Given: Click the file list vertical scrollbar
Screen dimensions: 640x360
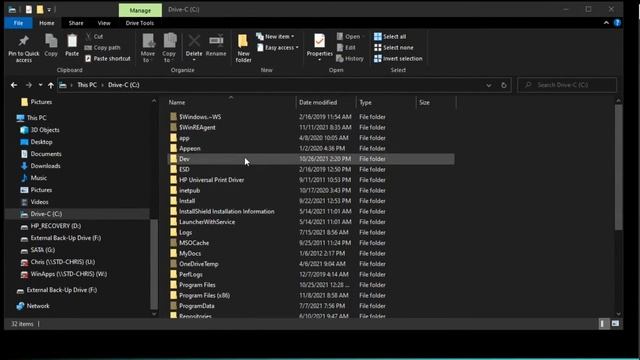Looking at the screenshot, I should (x=618, y=167).
